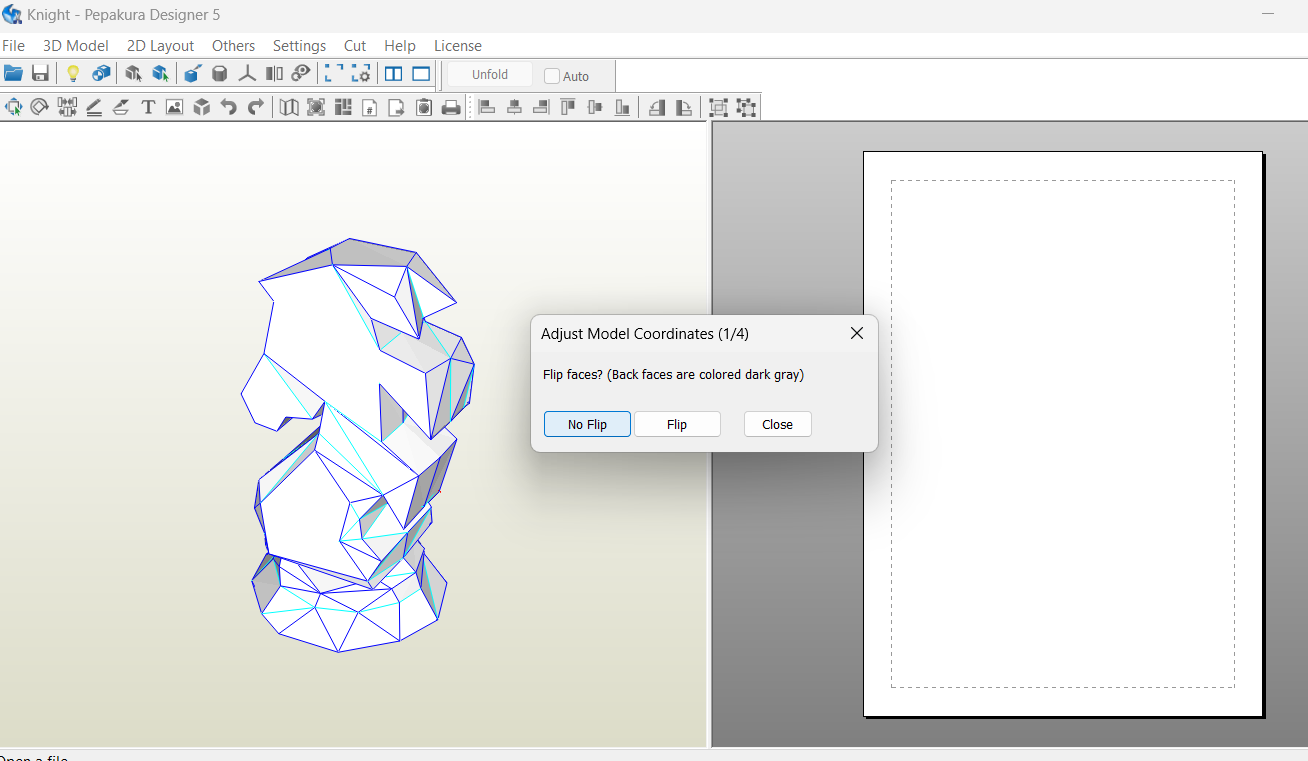Screen dimensions: 1308x761
Task: Click the save floppy disk icon
Action: point(40,74)
